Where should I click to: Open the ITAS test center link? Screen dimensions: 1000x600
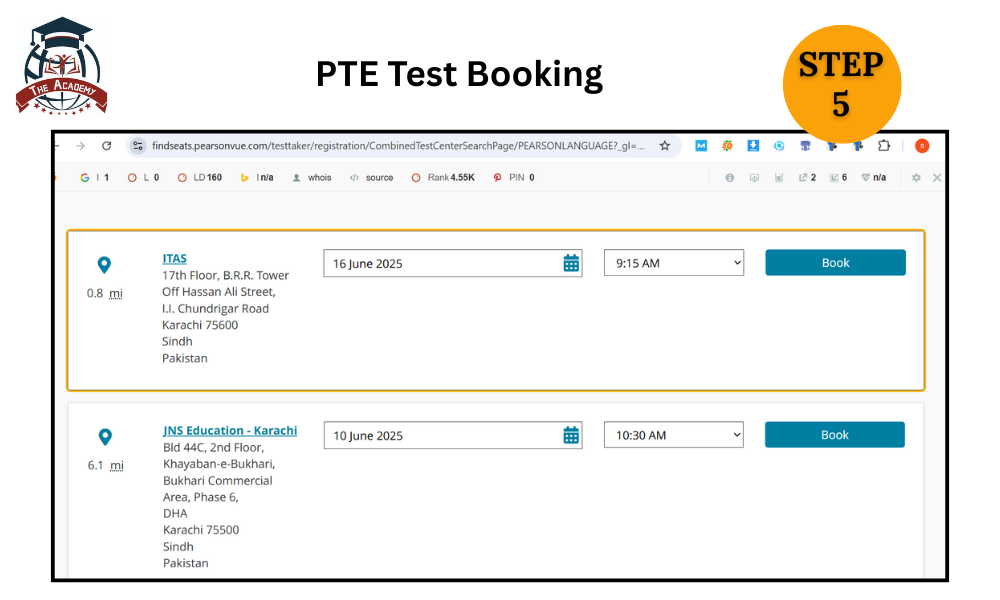coord(174,258)
